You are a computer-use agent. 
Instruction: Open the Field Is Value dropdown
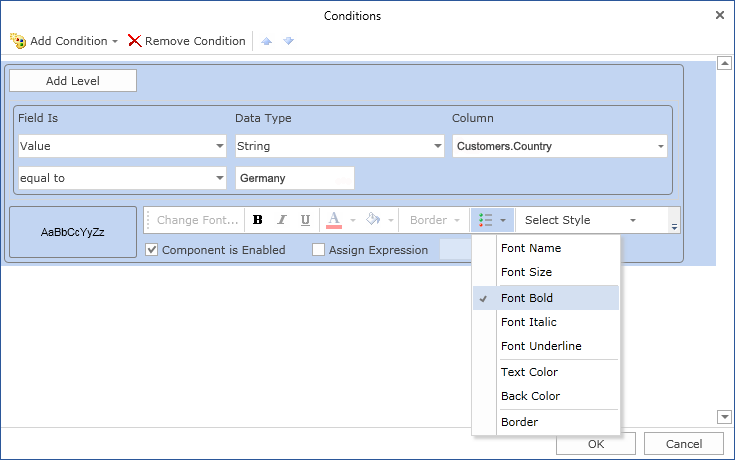point(220,146)
